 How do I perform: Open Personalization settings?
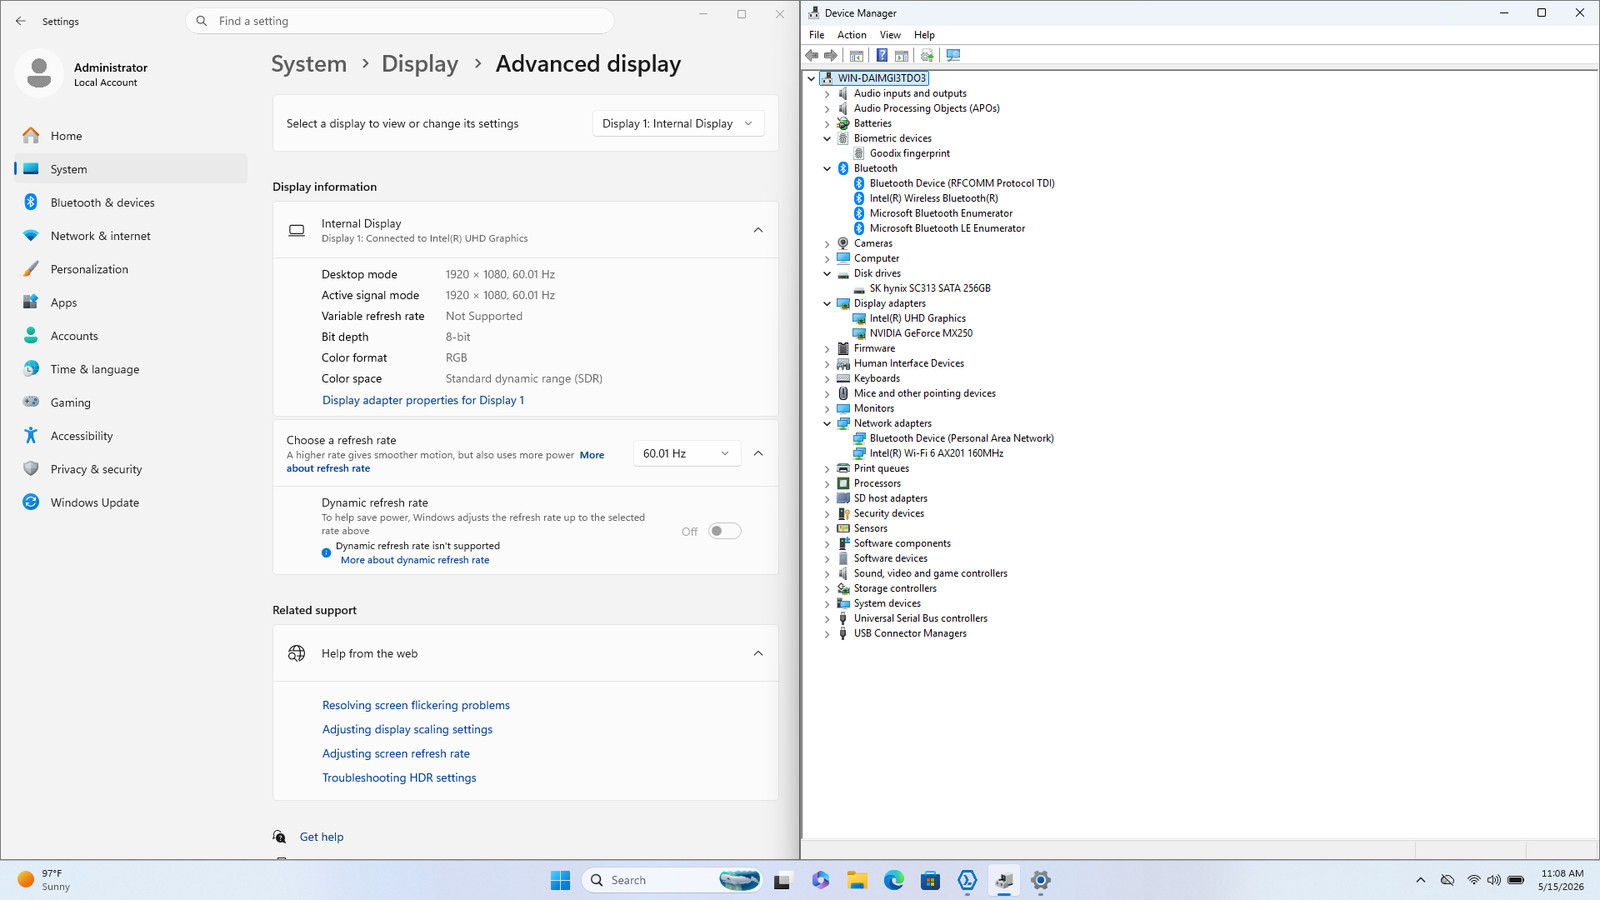pos(130,269)
